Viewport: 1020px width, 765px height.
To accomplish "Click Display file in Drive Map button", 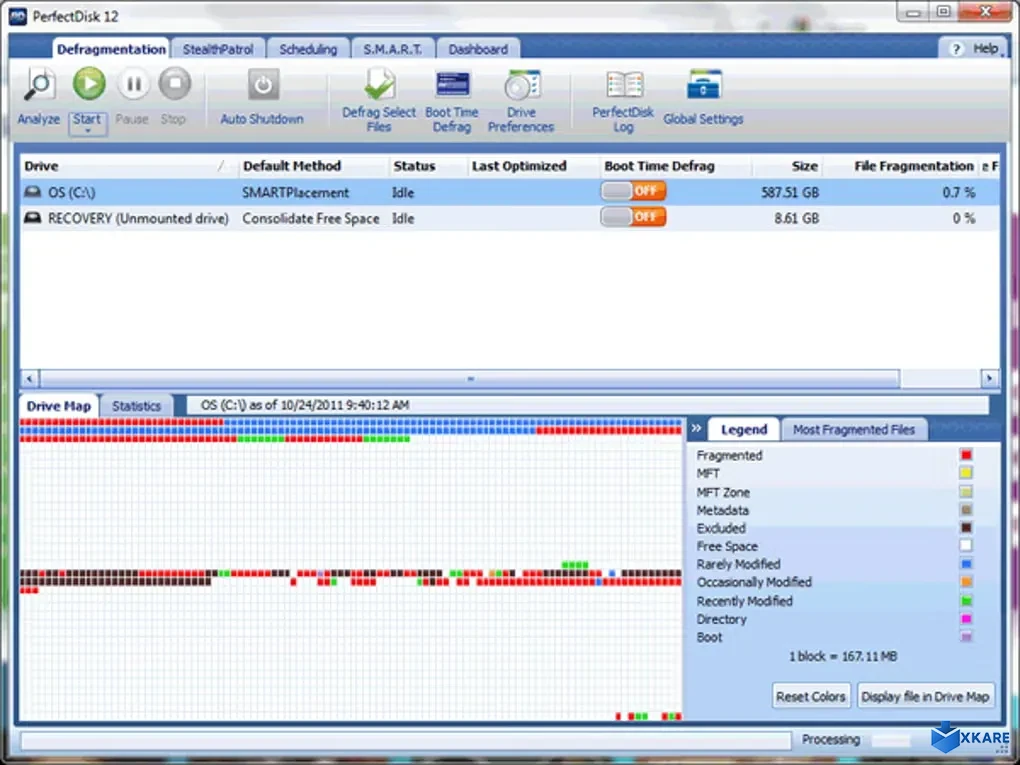I will coord(925,697).
